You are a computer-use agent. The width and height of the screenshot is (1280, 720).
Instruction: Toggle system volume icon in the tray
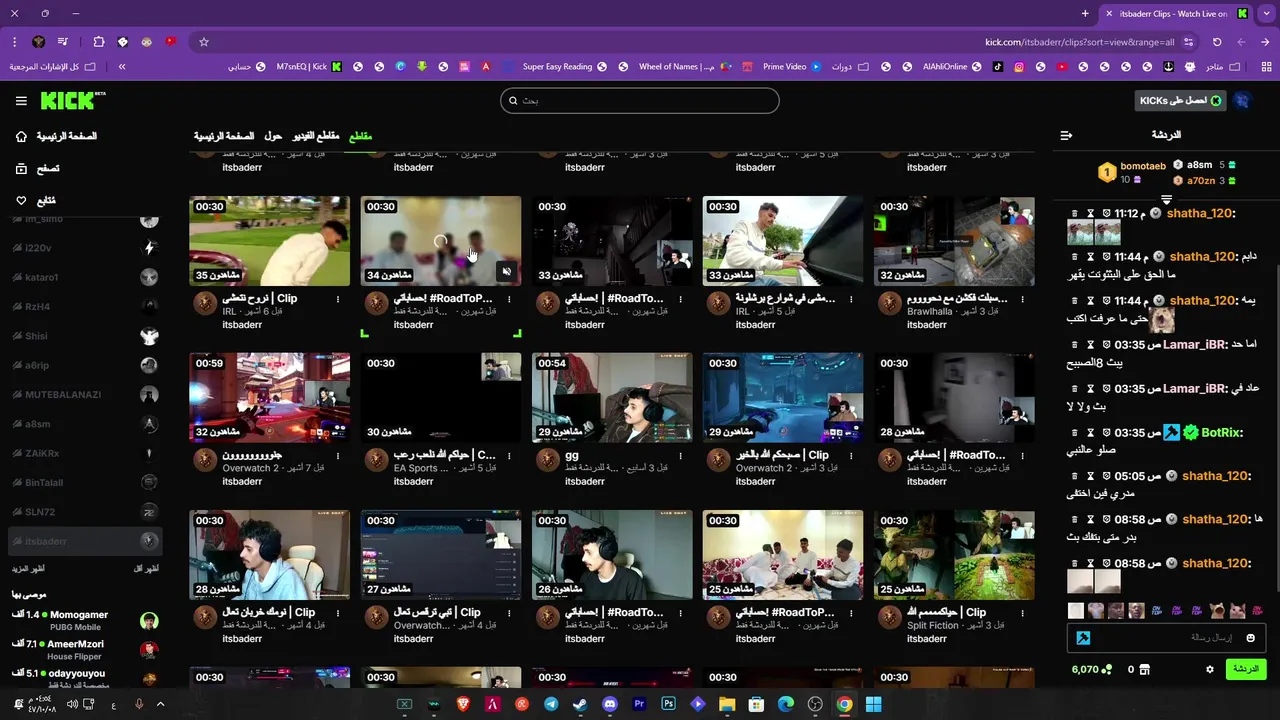coord(72,704)
